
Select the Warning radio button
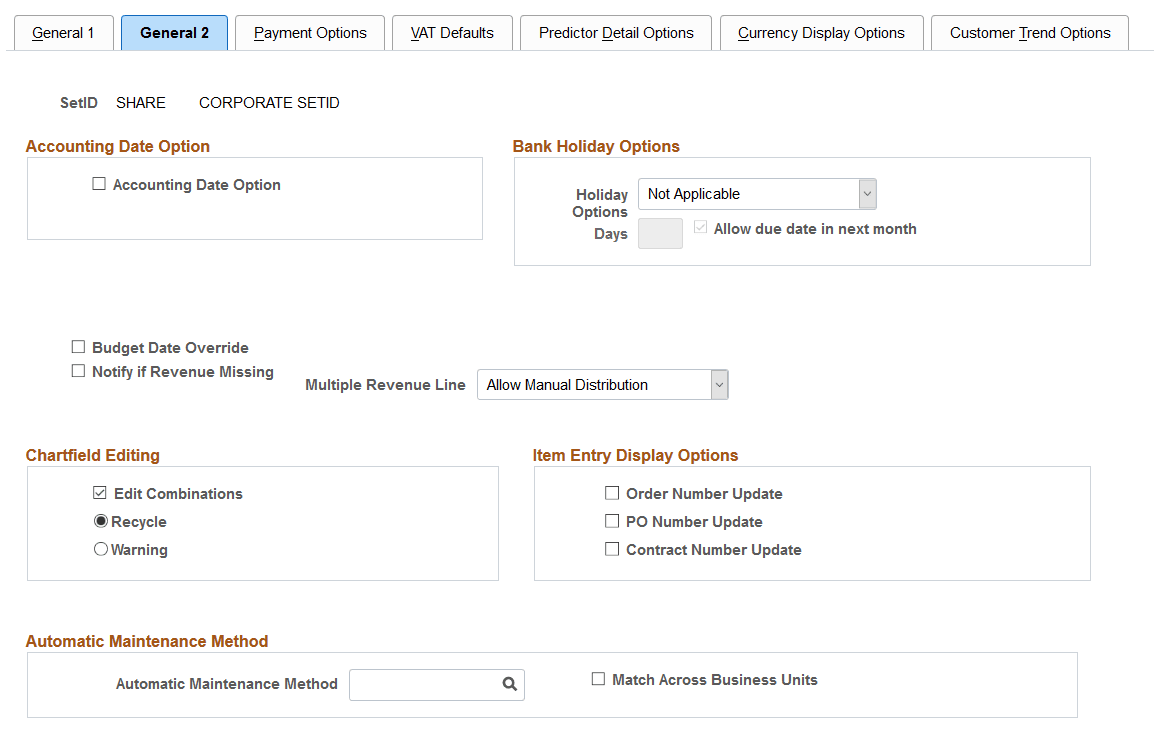pyautogui.click(x=101, y=548)
